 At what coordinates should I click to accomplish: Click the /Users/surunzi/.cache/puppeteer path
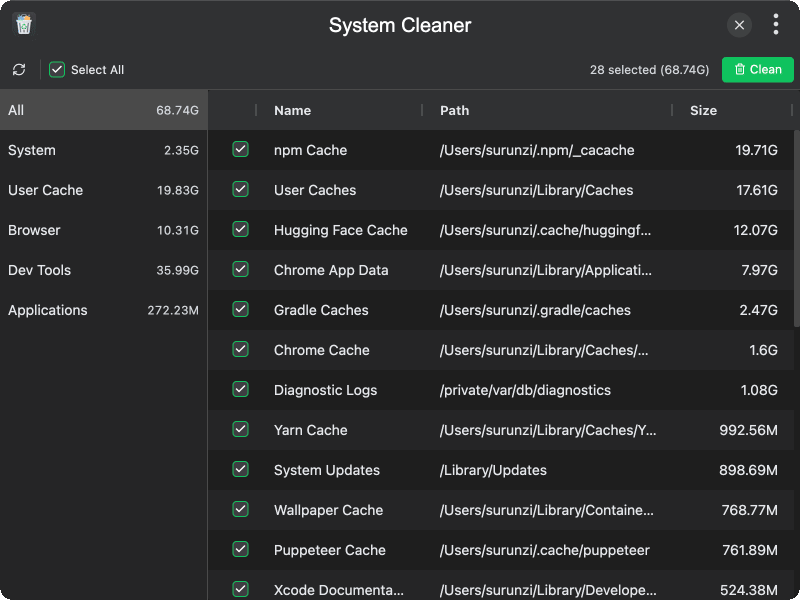545,550
